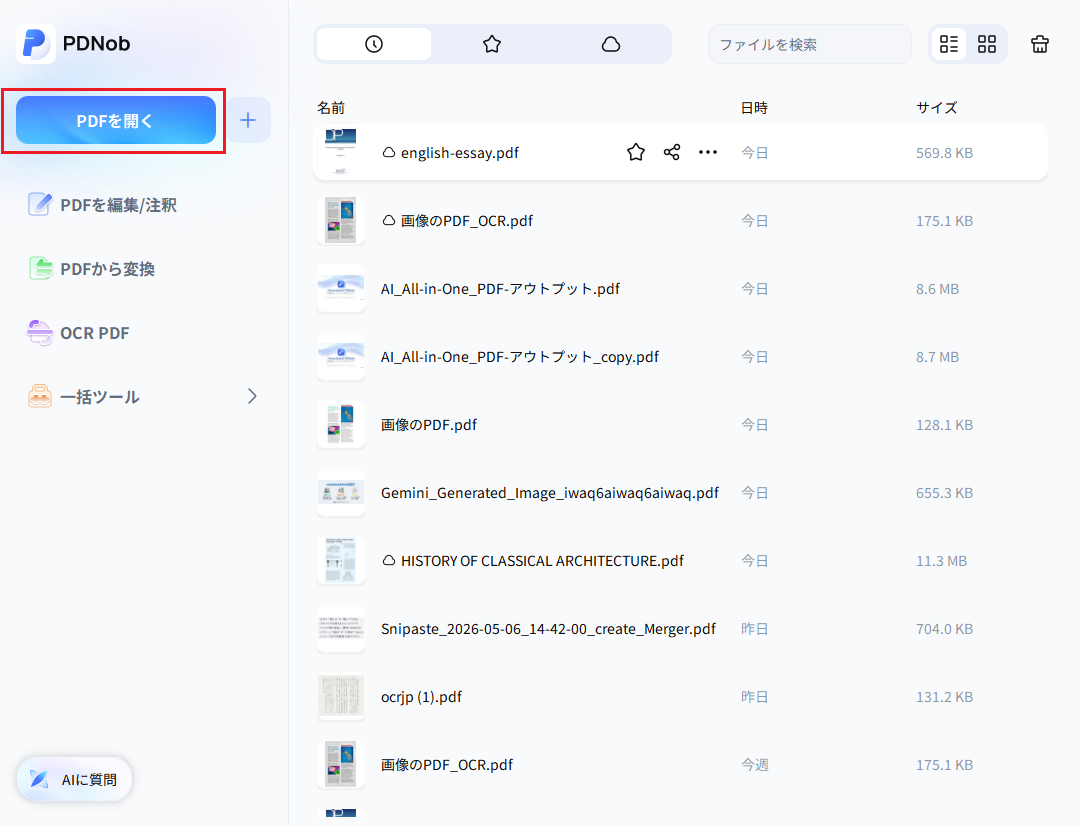
Task: Click the ファイルを検索 search field
Action: point(809,44)
